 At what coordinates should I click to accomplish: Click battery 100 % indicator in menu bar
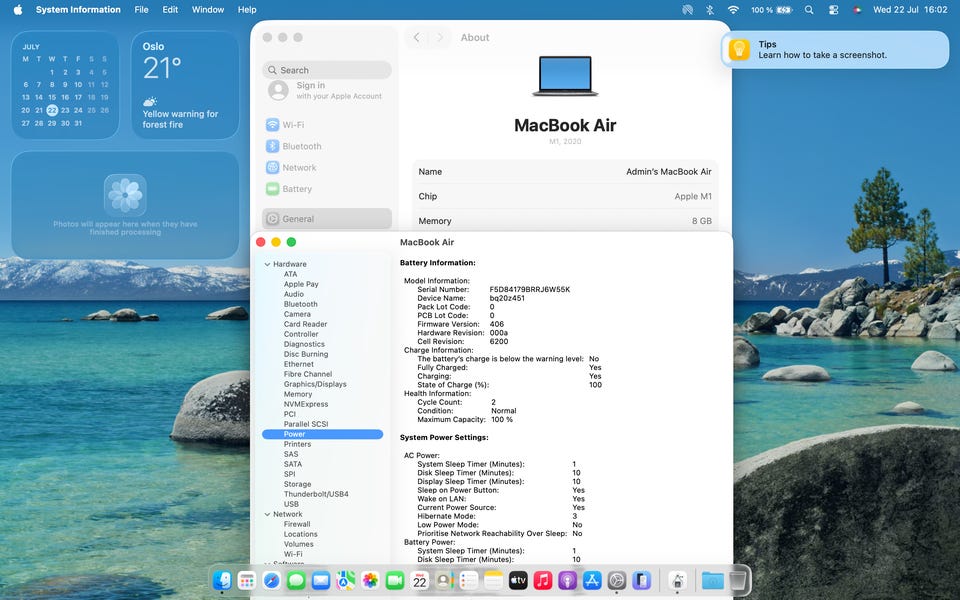click(x=771, y=10)
